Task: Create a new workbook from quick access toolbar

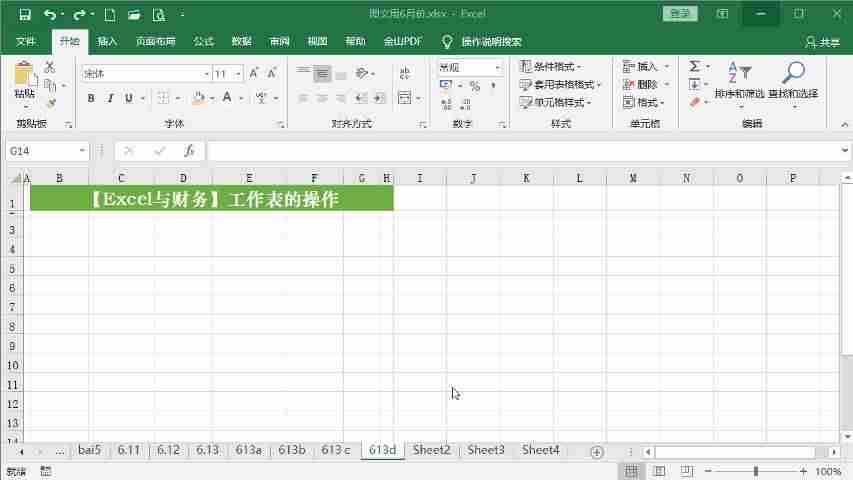Action: coord(109,15)
